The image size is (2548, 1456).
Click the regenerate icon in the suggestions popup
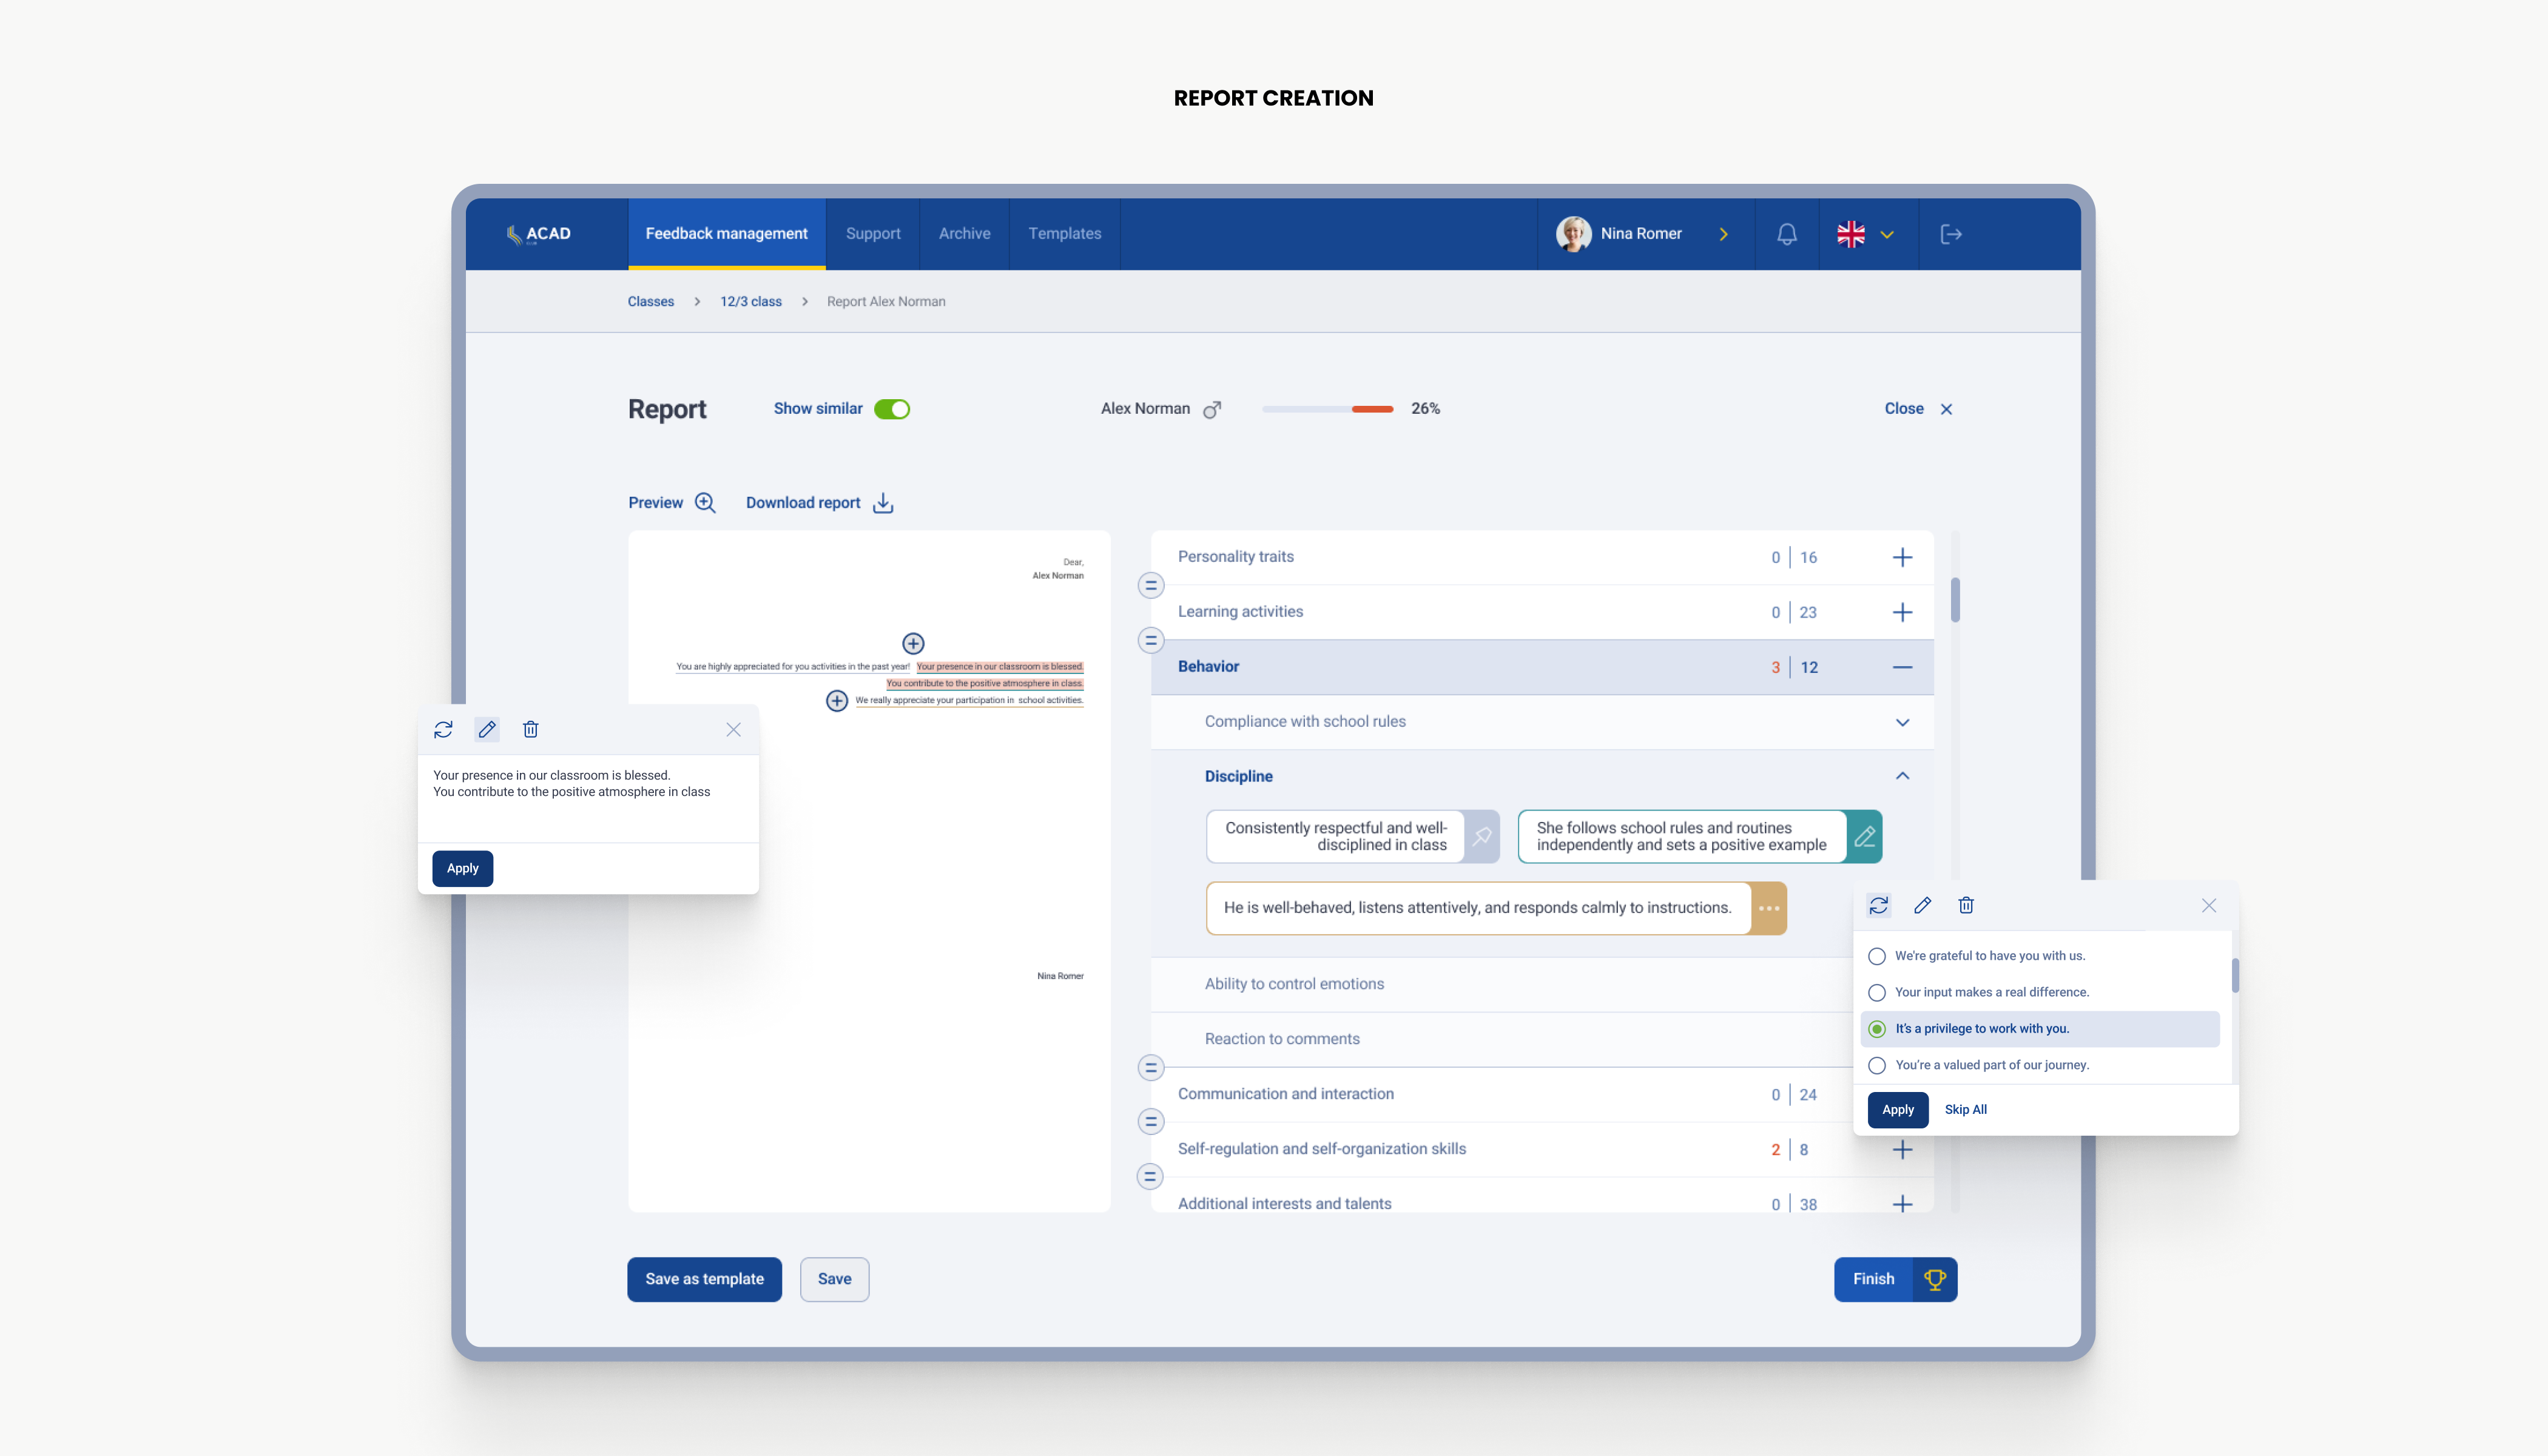pyautogui.click(x=1879, y=906)
